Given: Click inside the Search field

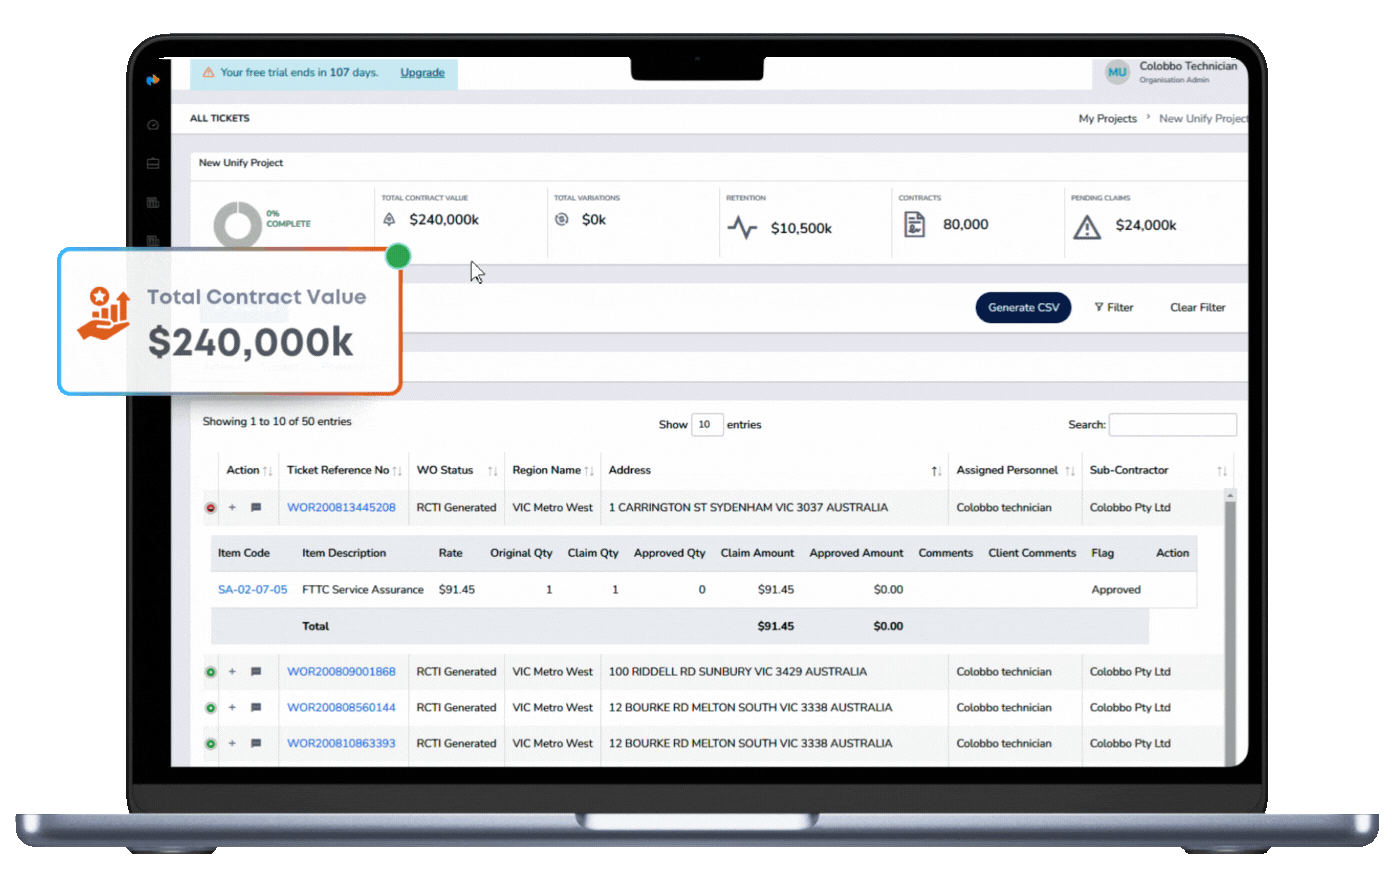Looking at the screenshot, I should [1172, 424].
